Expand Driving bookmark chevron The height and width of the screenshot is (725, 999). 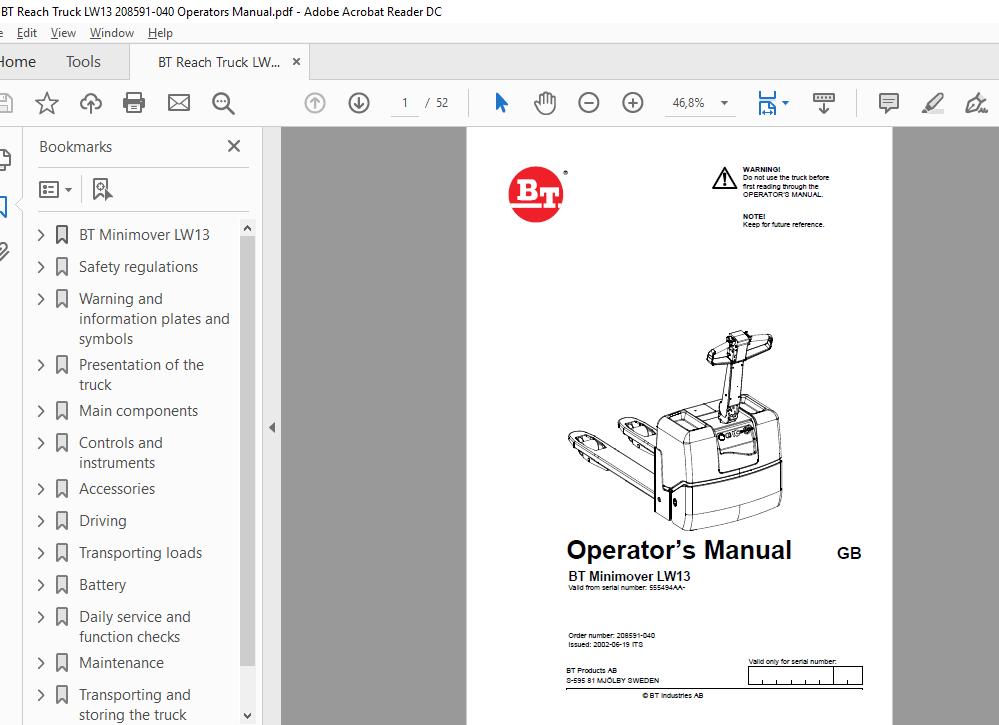(x=41, y=521)
